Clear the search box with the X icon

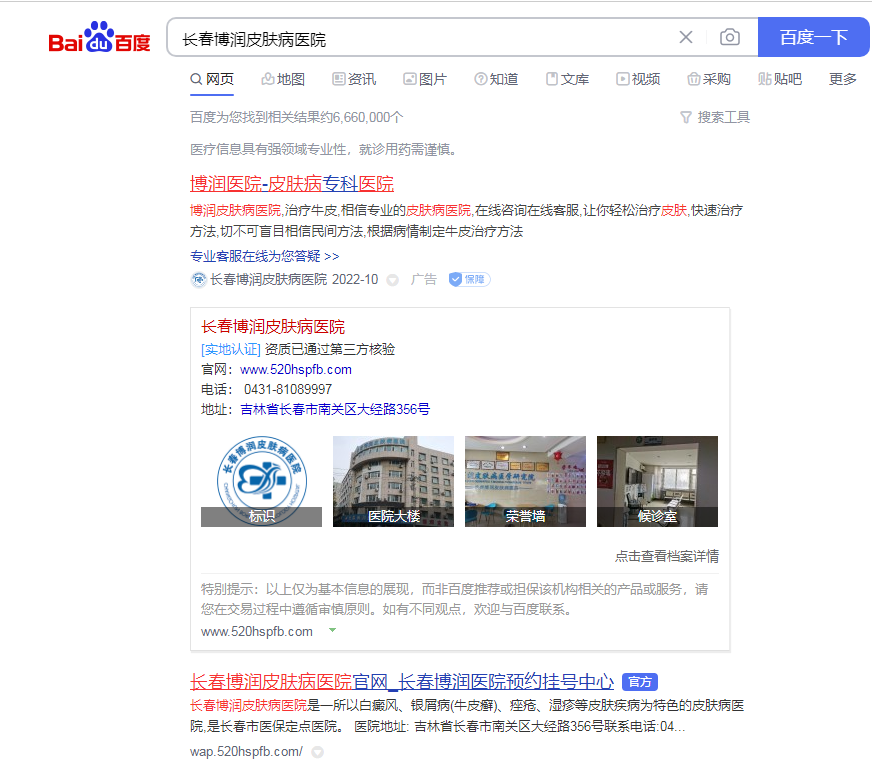pyautogui.click(x=686, y=37)
